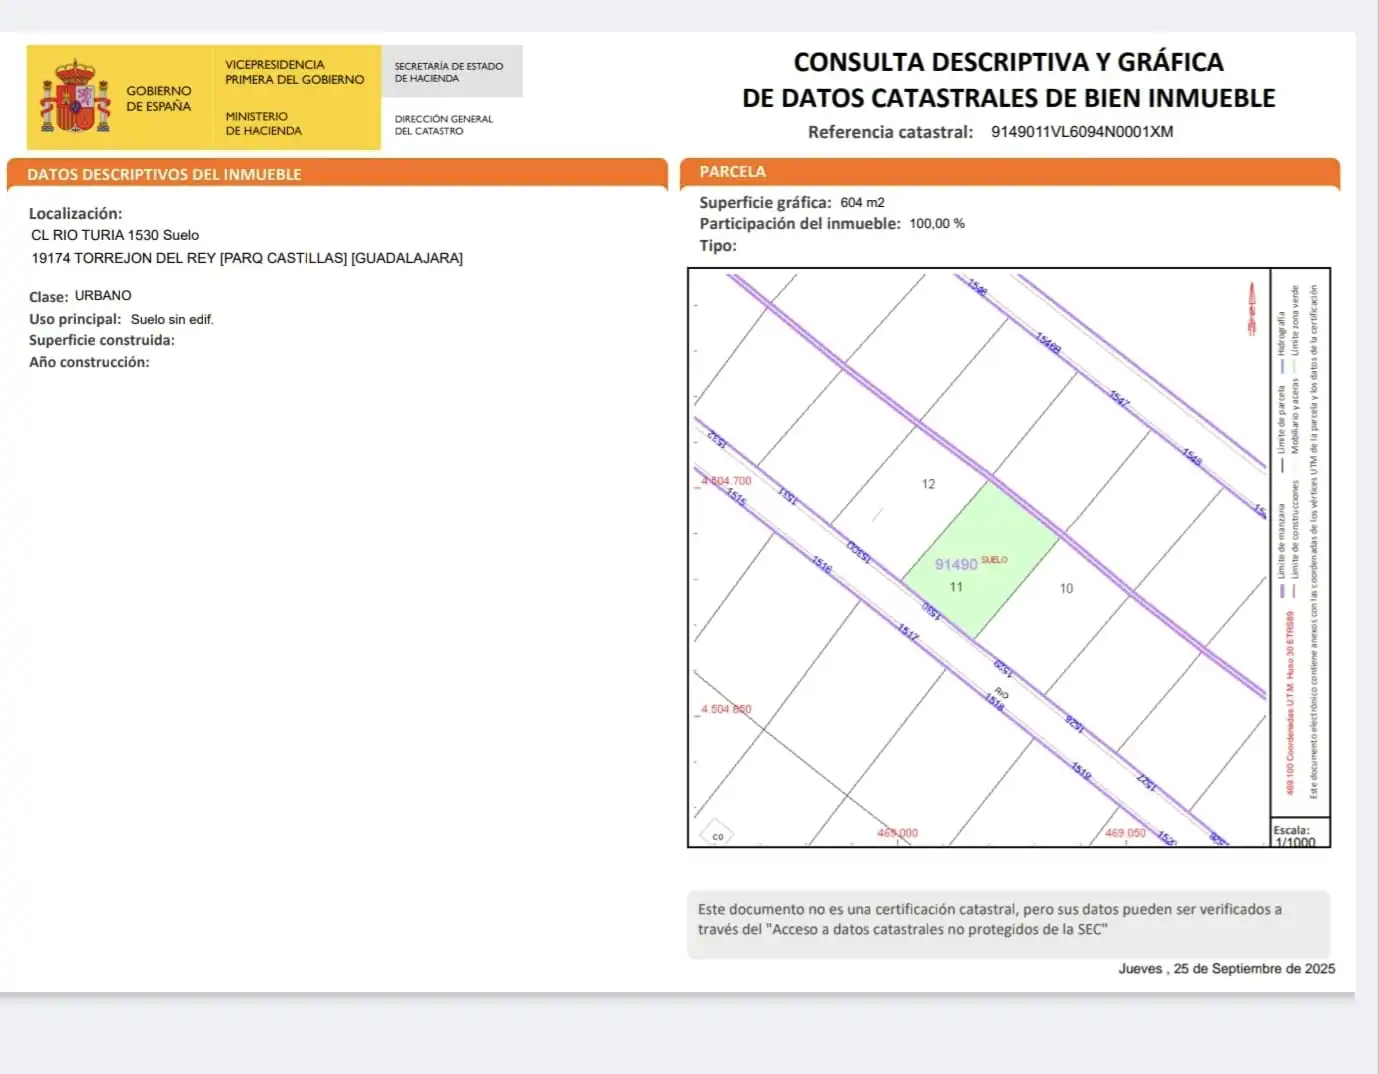The height and width of the screenshot is (1074, 1379).
Task: Click the red north arrow on the map
Action: pyautogui.click(x=1251, y=309)
